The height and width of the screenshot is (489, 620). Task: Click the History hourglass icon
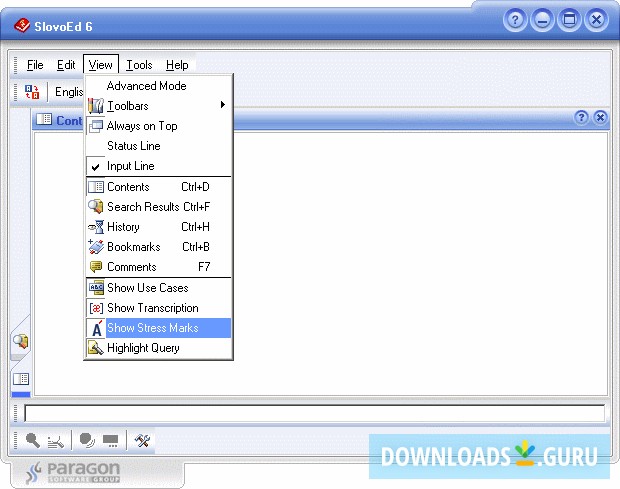[x=96, y=227]
